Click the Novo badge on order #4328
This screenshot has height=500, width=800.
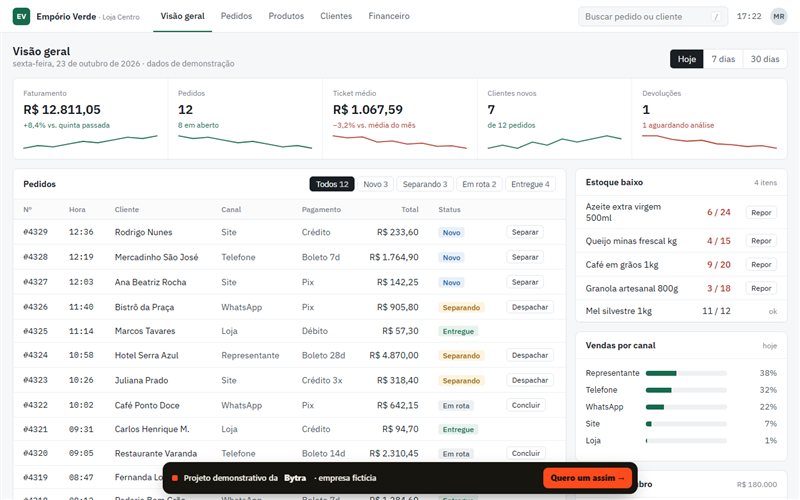[451, 258]
